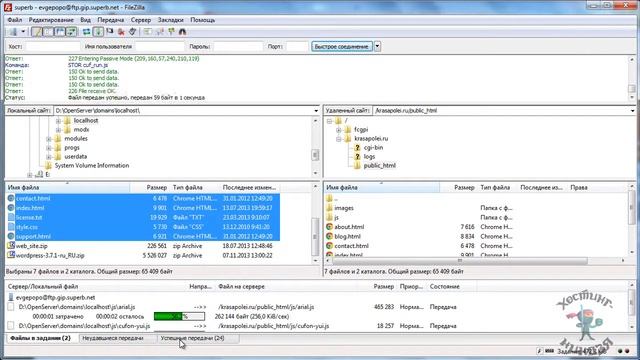Select the cgi-bin remote folder icon
640x360 pixels.
coord(357,147)
